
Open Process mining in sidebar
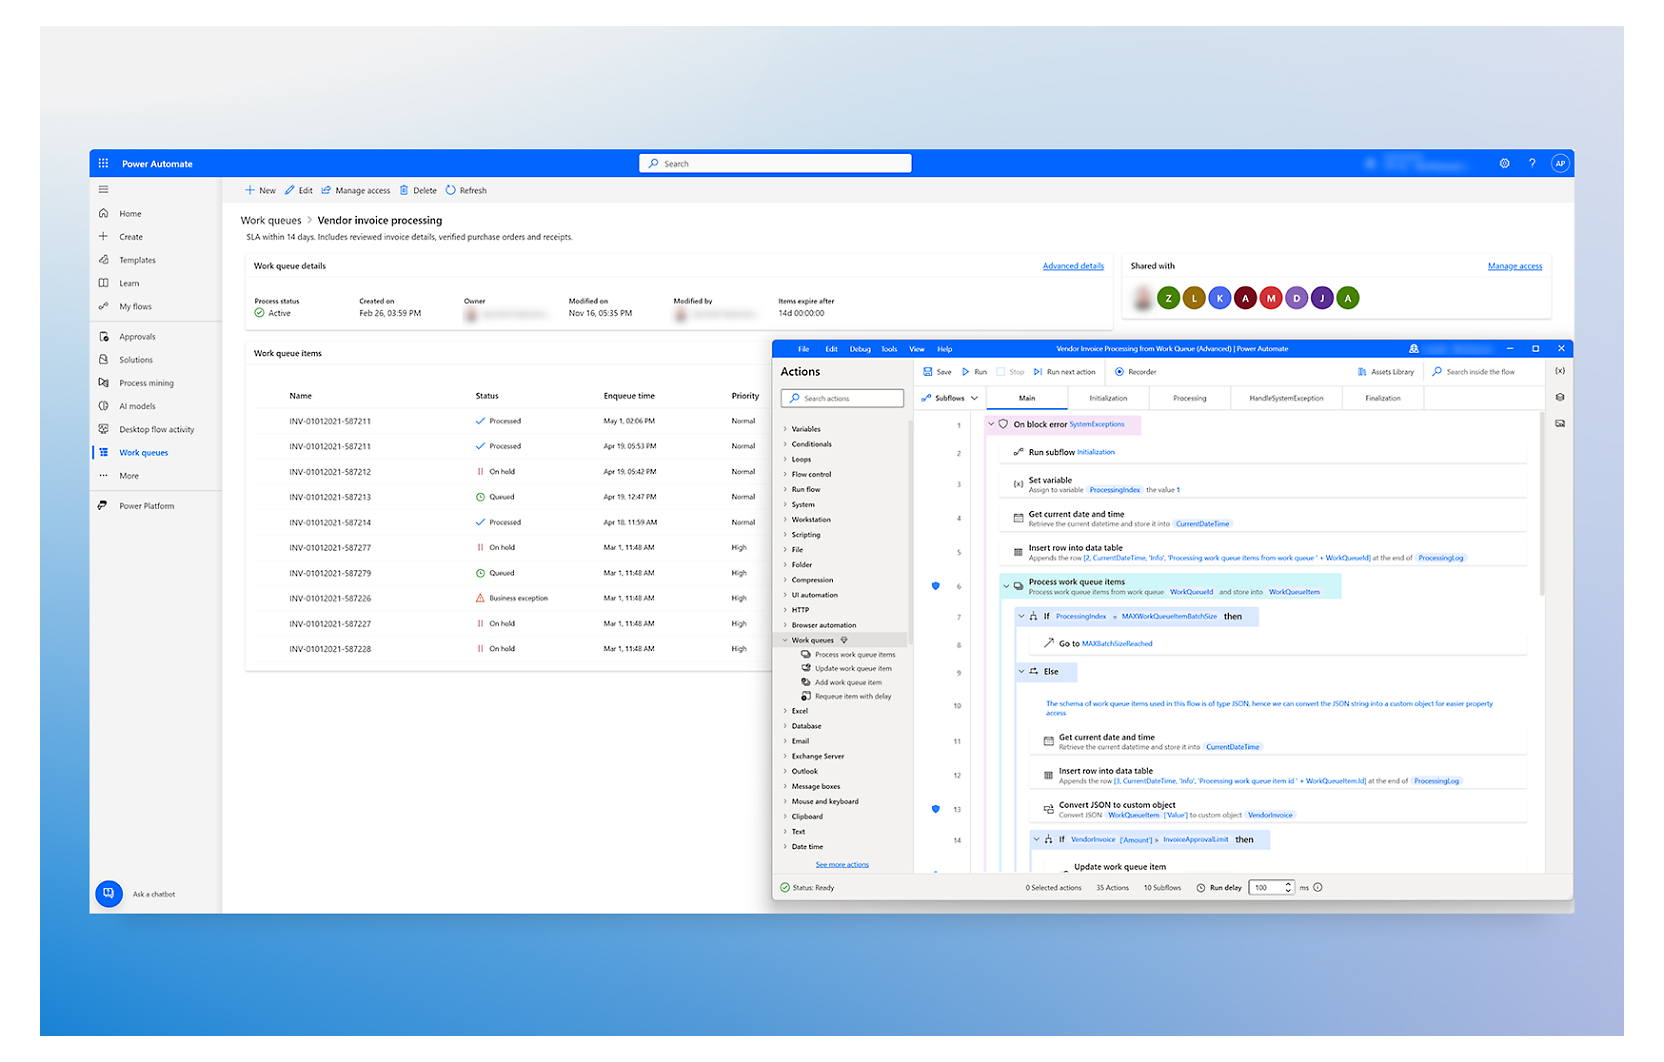point(146,383)
